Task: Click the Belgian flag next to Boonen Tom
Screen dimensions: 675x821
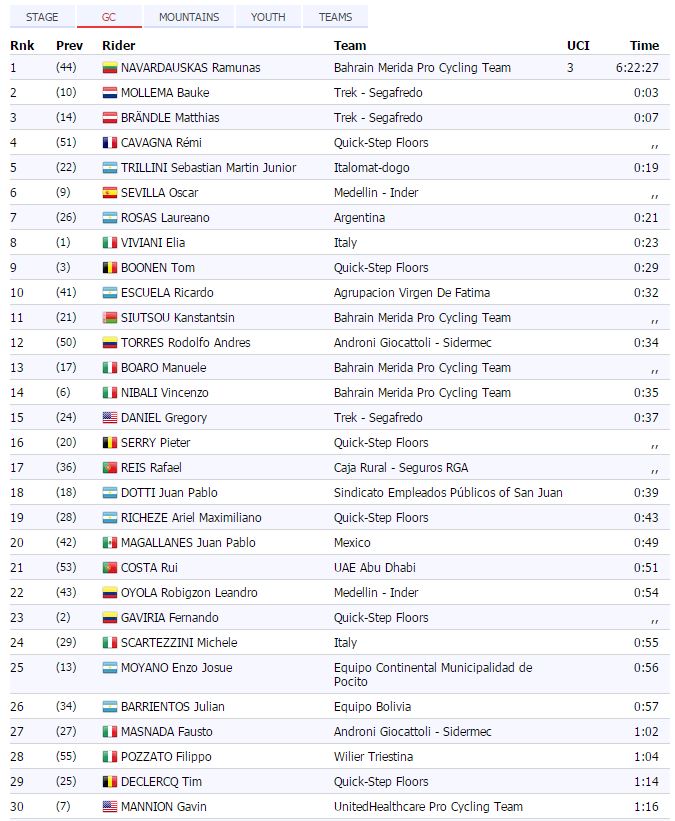Action: point(110,268)
